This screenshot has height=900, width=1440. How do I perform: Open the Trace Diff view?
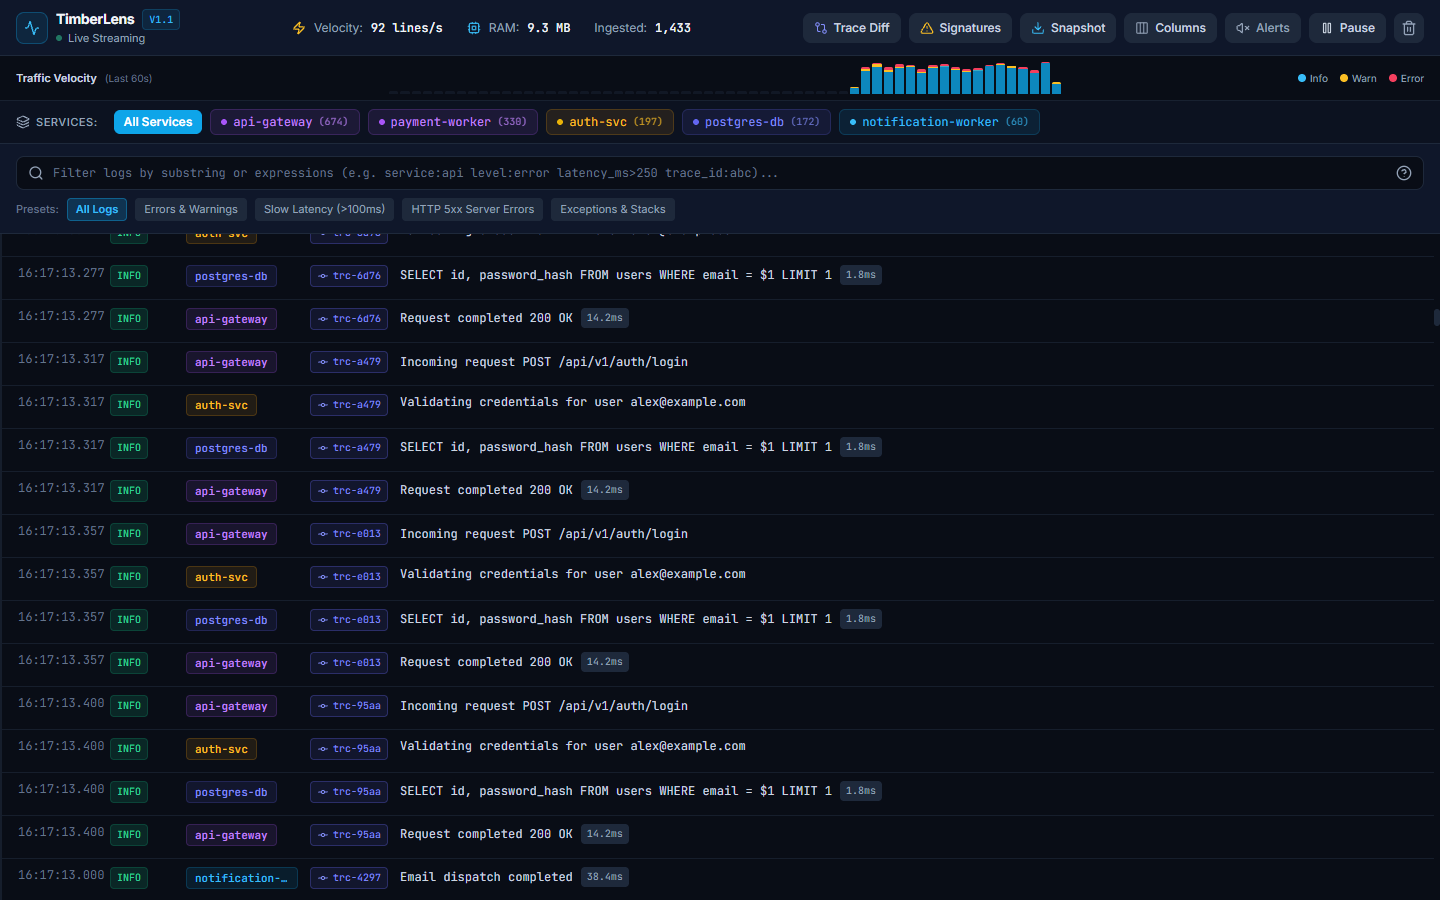coord(852,28)
